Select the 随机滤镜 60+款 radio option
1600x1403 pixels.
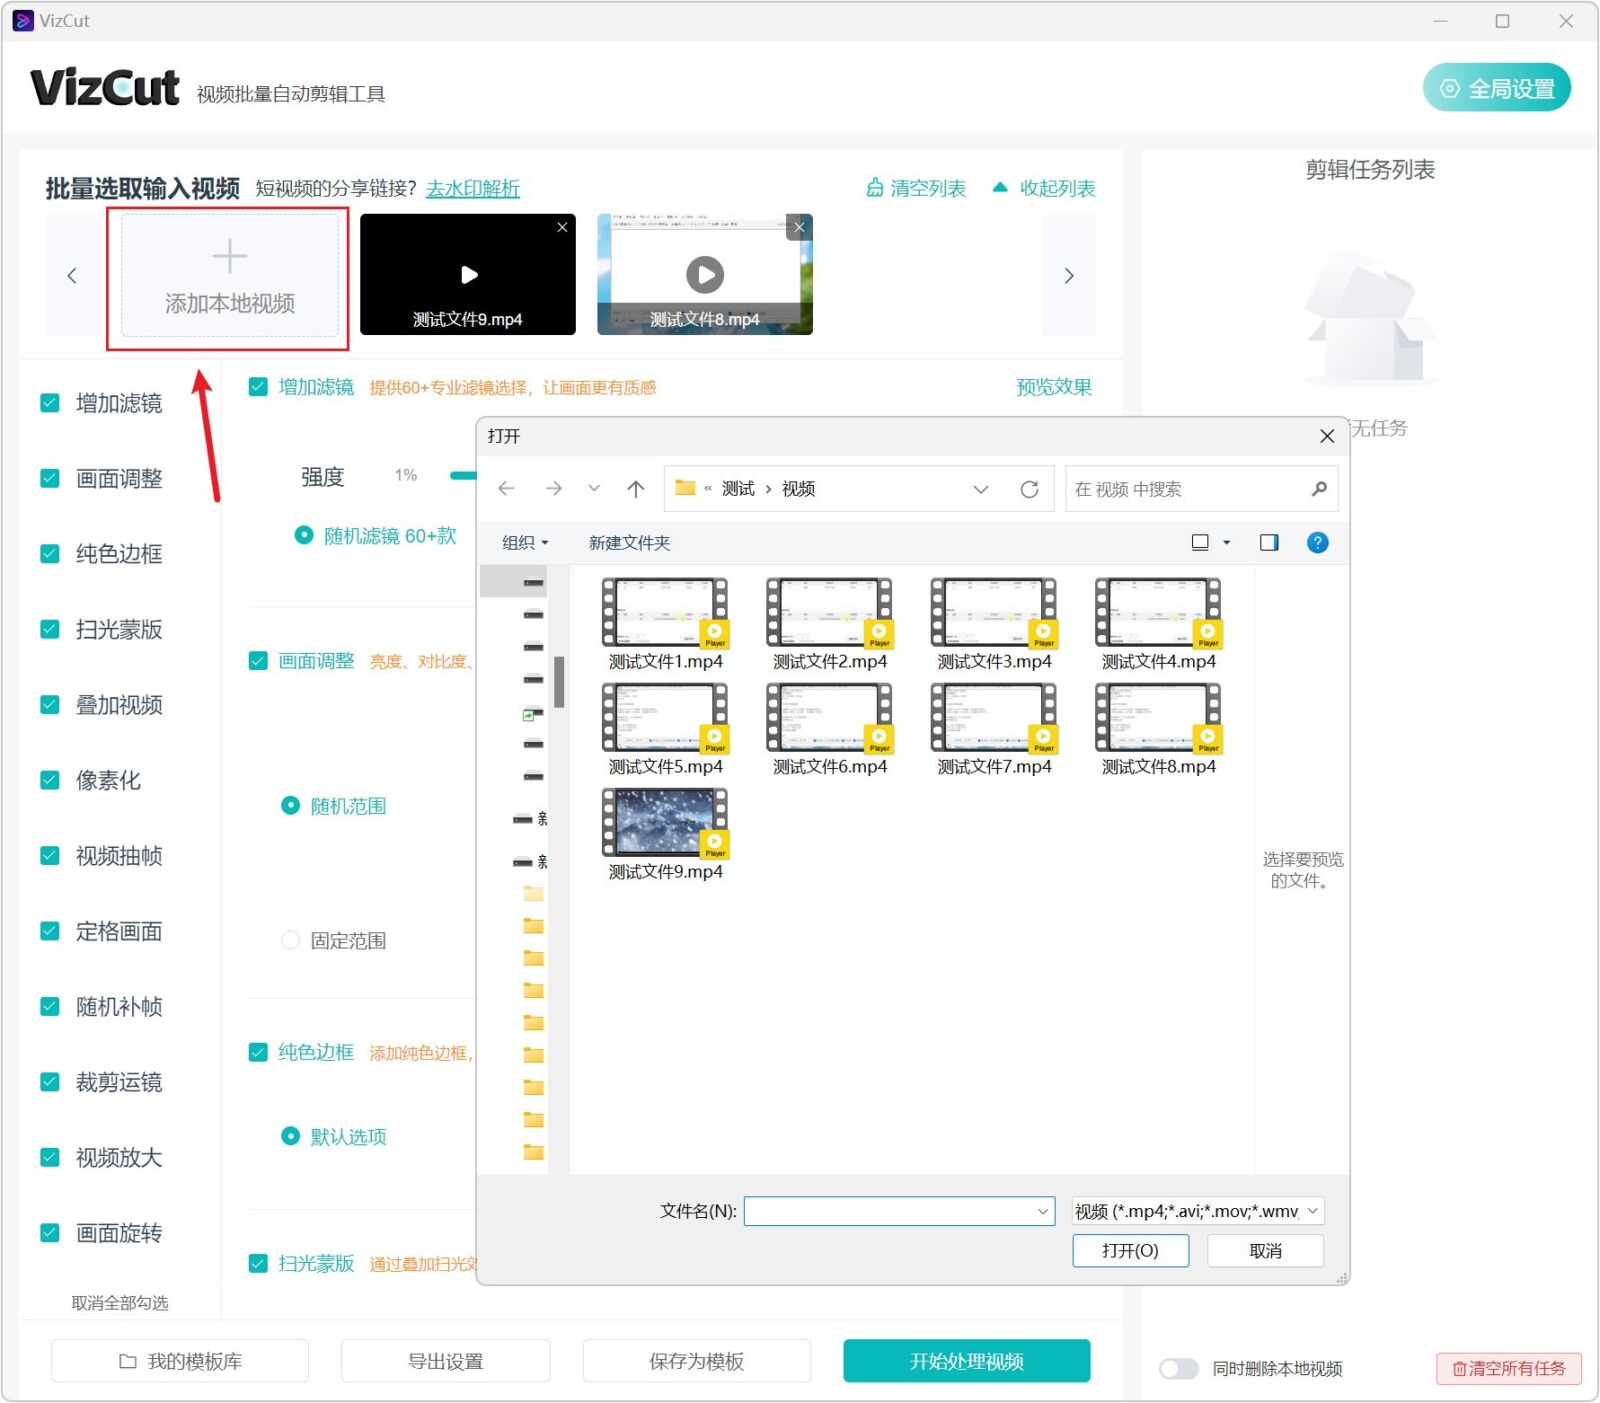click(x=304, y=535)
